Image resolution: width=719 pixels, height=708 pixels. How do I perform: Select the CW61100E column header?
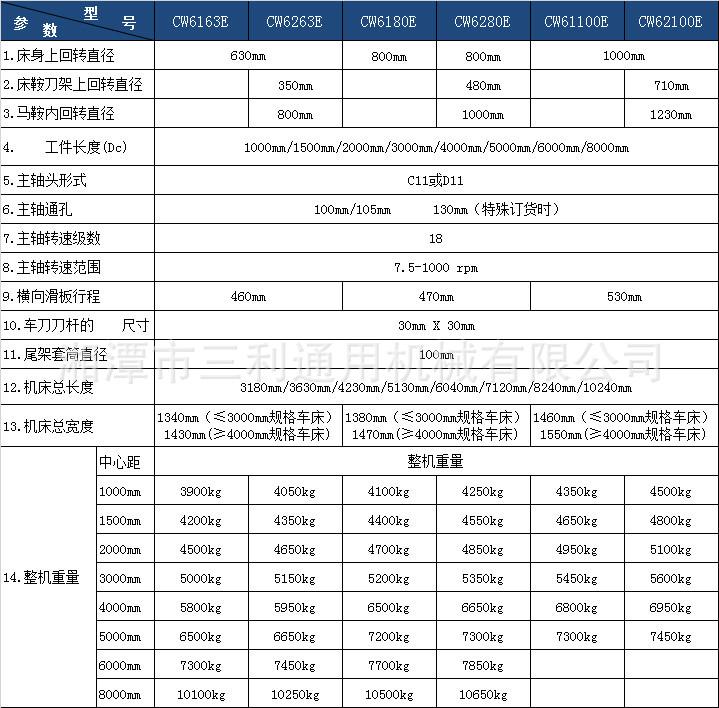click(x=577, y=21)
